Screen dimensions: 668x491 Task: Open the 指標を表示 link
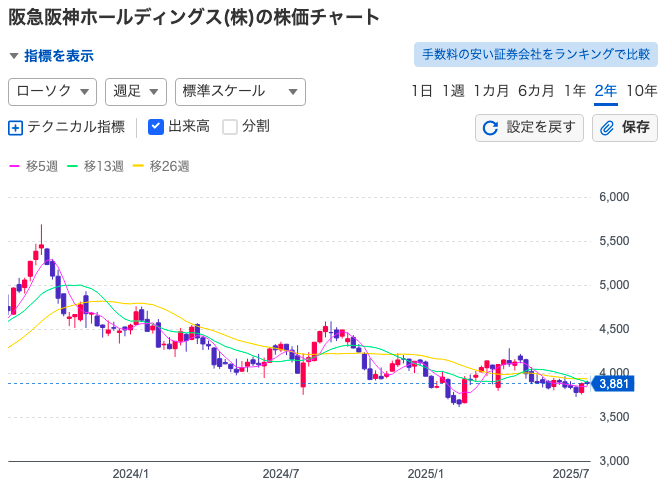(x=59, y=56)
